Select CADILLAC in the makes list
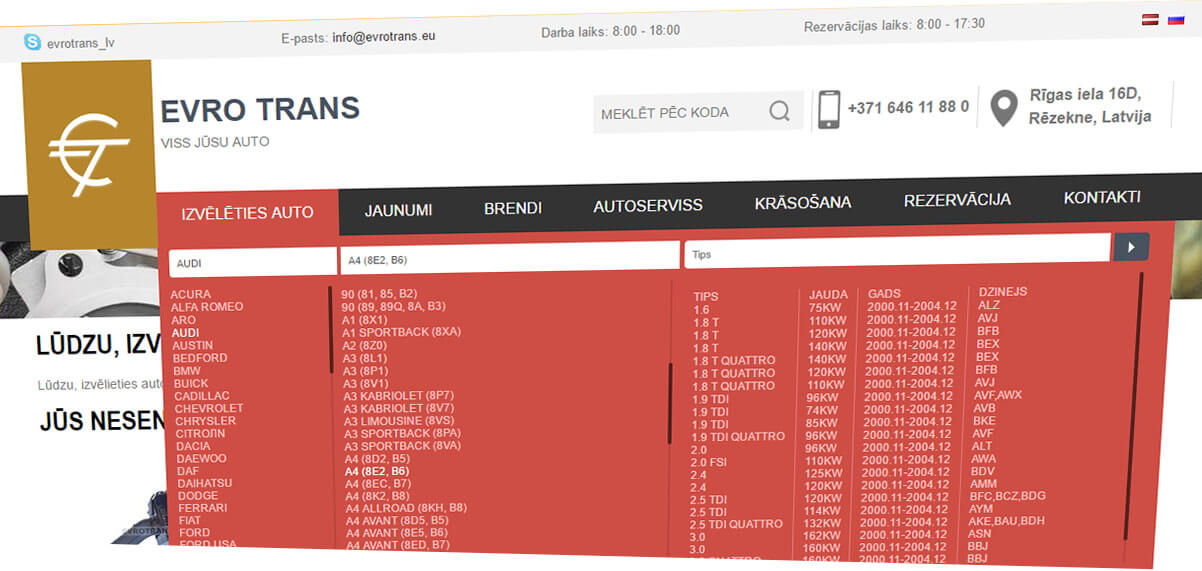Image resolution: width=1202 pixels, height=571 pixels. [x=203, y=396]
